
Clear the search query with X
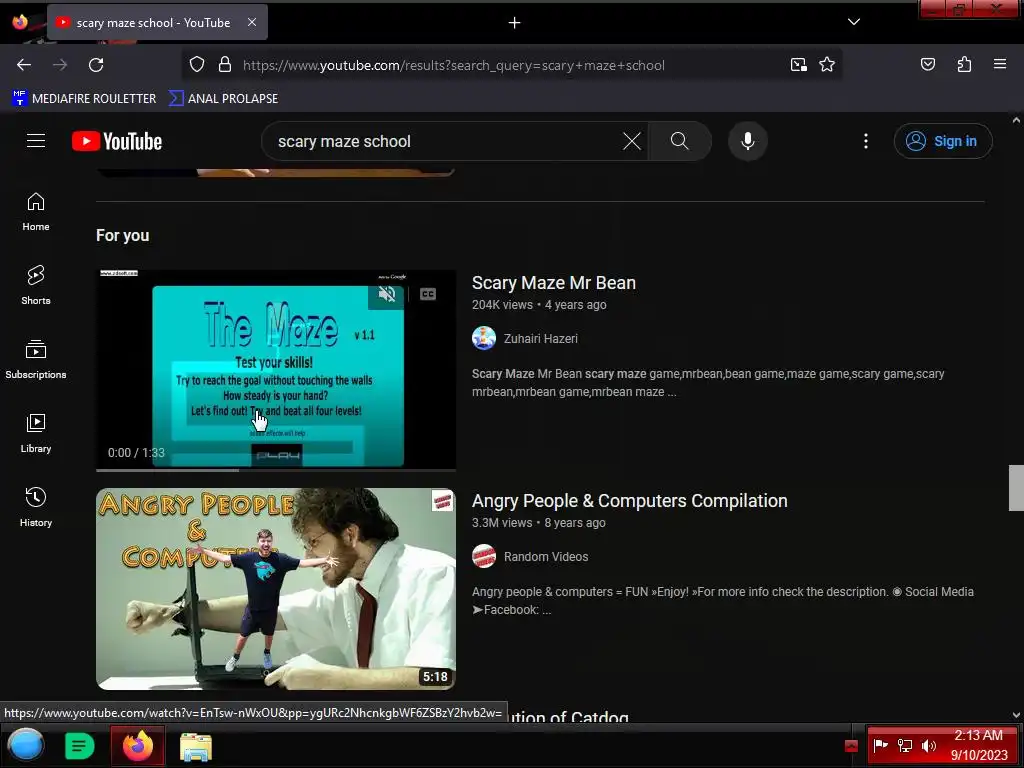[632, 141]
